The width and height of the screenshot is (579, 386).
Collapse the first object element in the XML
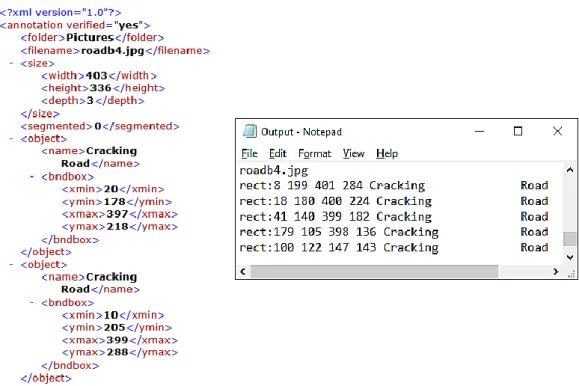(11, 139)
